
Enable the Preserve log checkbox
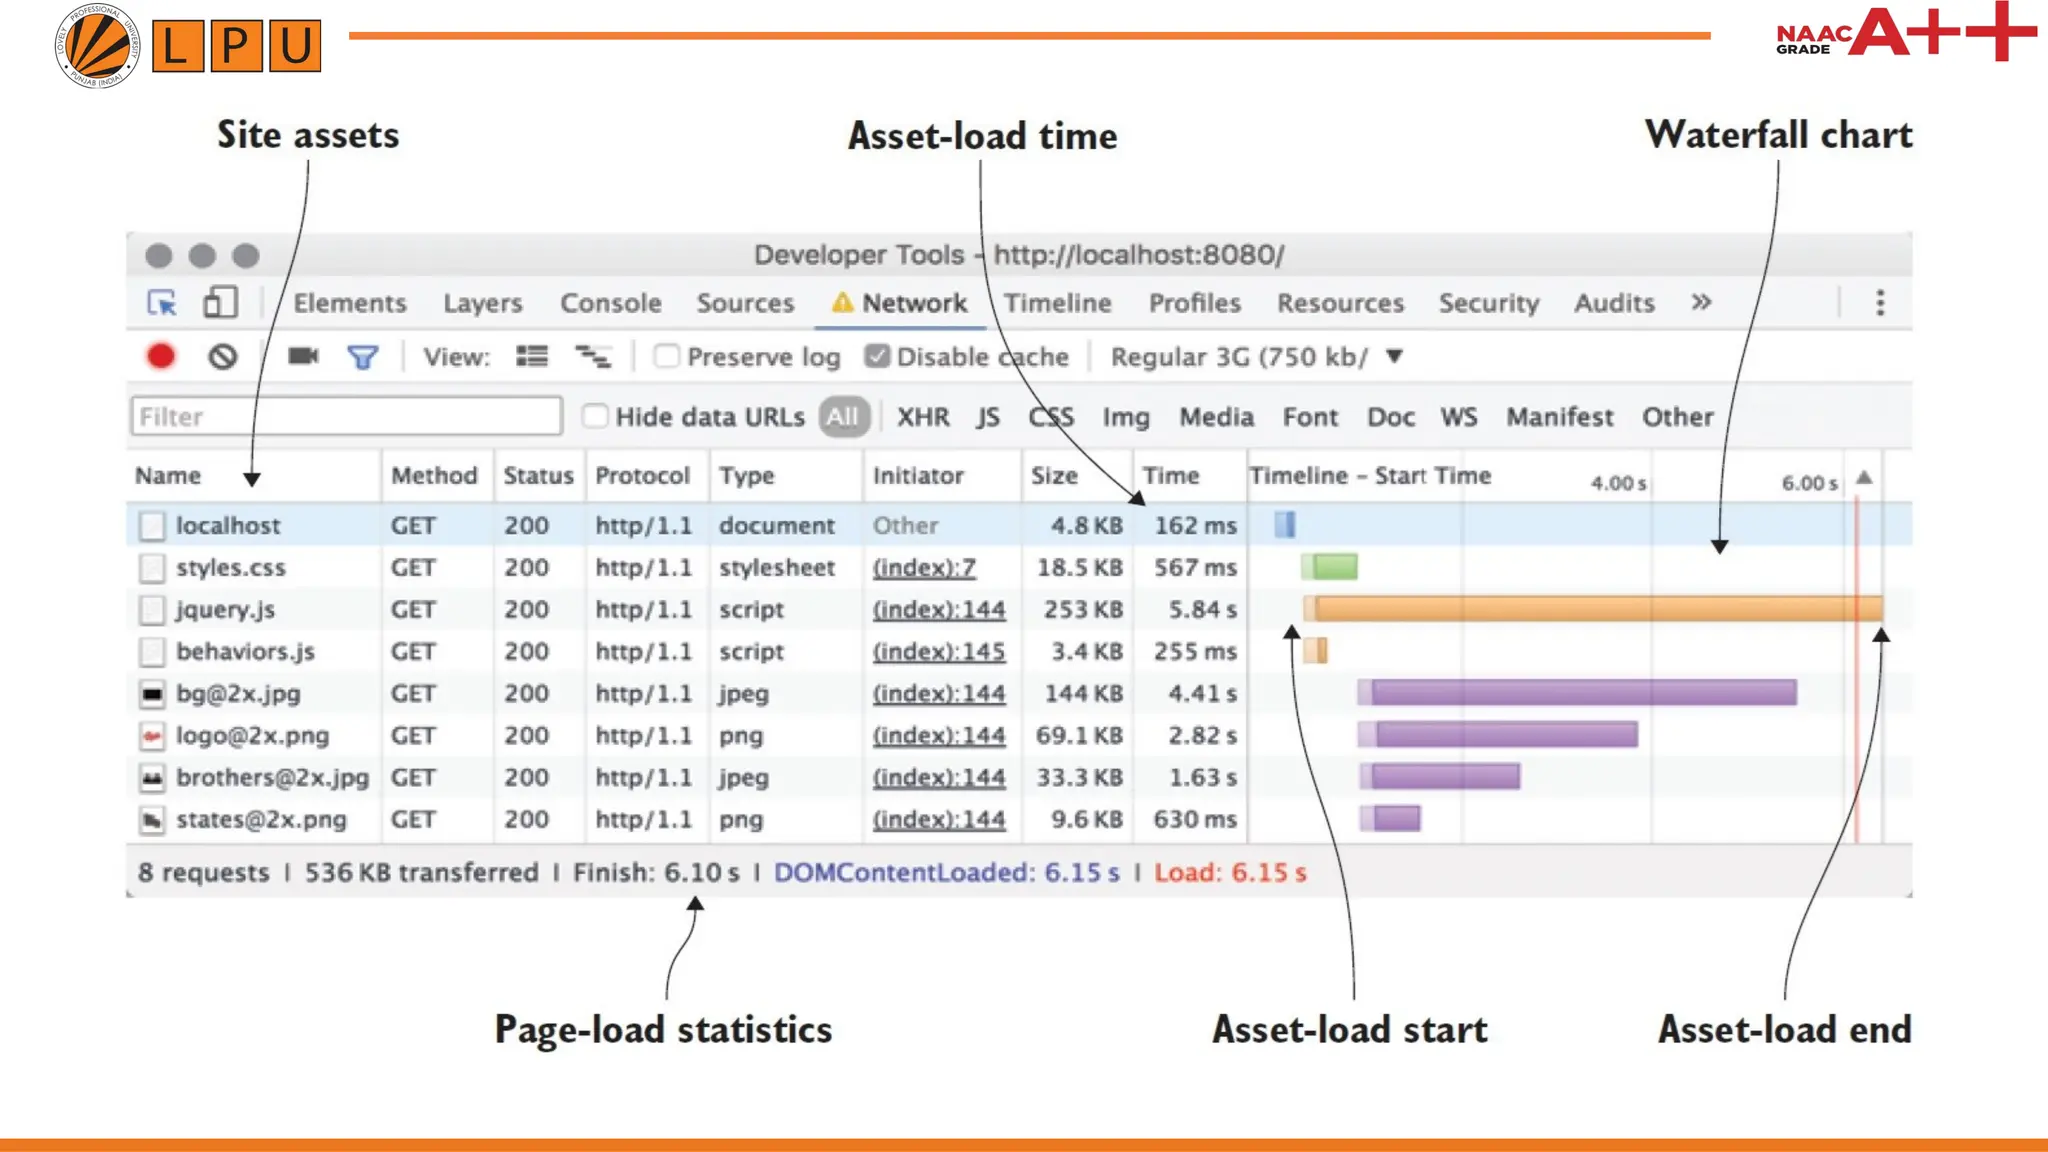pyautogui.click(x=667, y=357)
